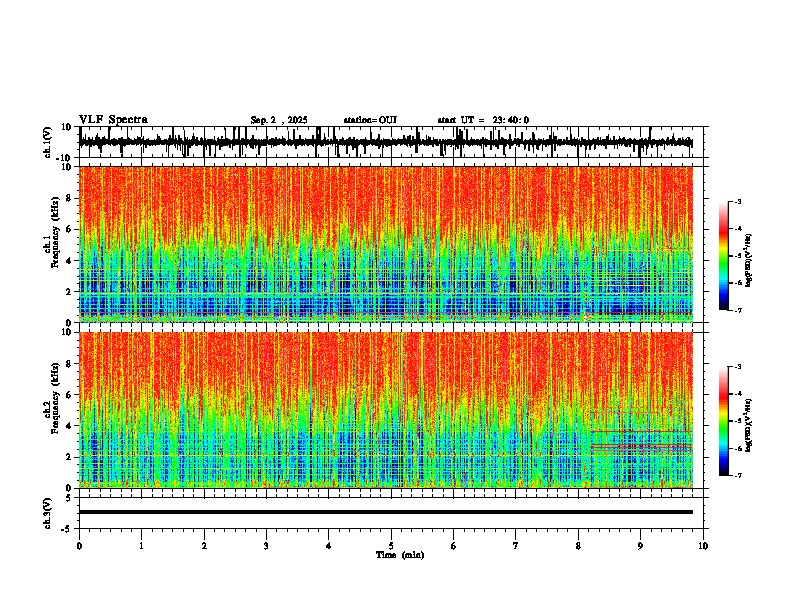Click inside the ch.1 spectrogram panel

point(386,244)
